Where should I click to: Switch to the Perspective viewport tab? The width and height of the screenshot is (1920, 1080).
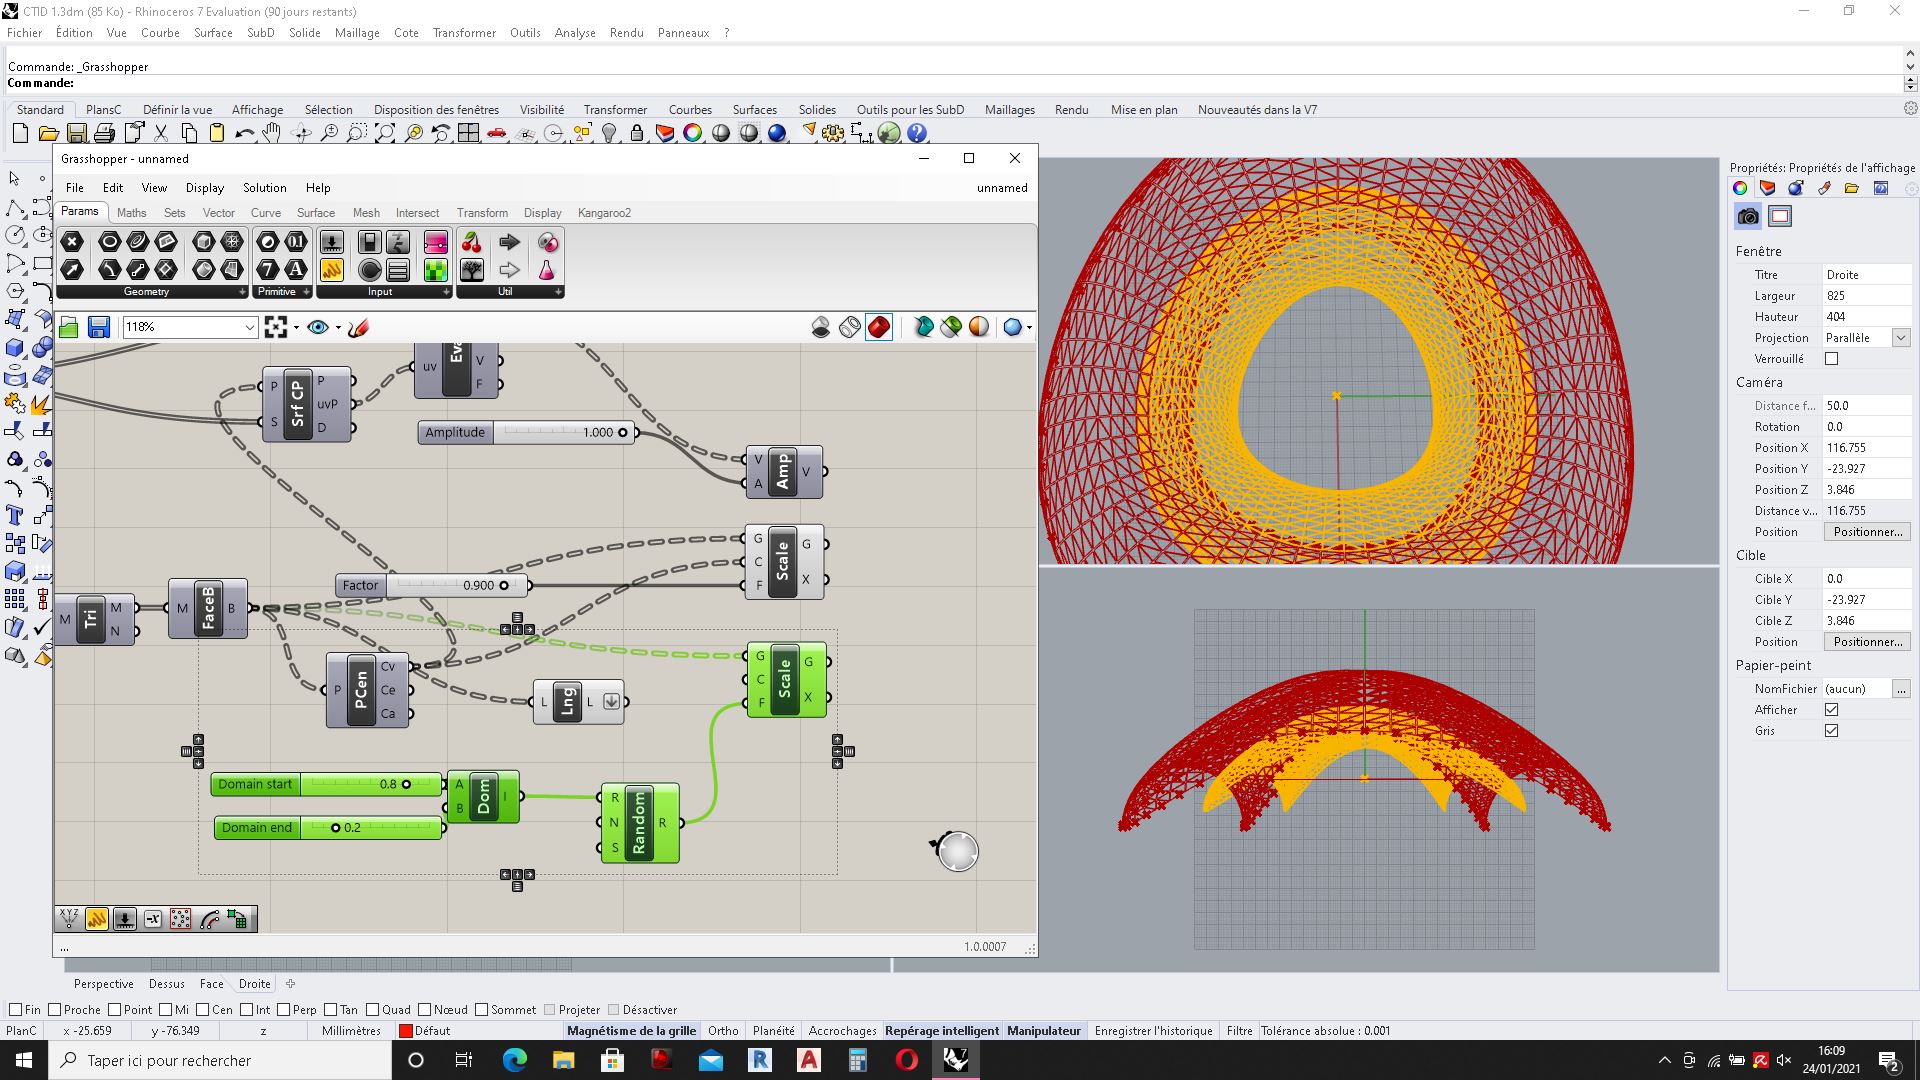coord(103,984)
